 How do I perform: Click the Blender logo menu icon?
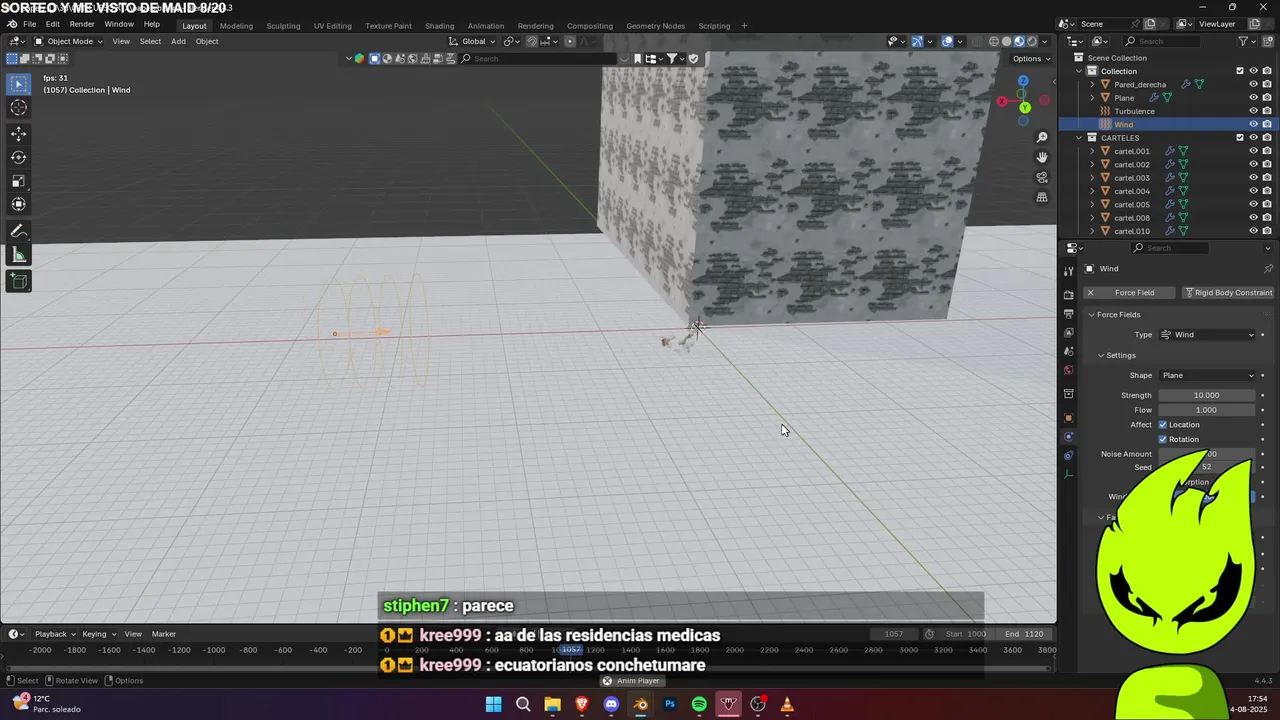point(11,24)
